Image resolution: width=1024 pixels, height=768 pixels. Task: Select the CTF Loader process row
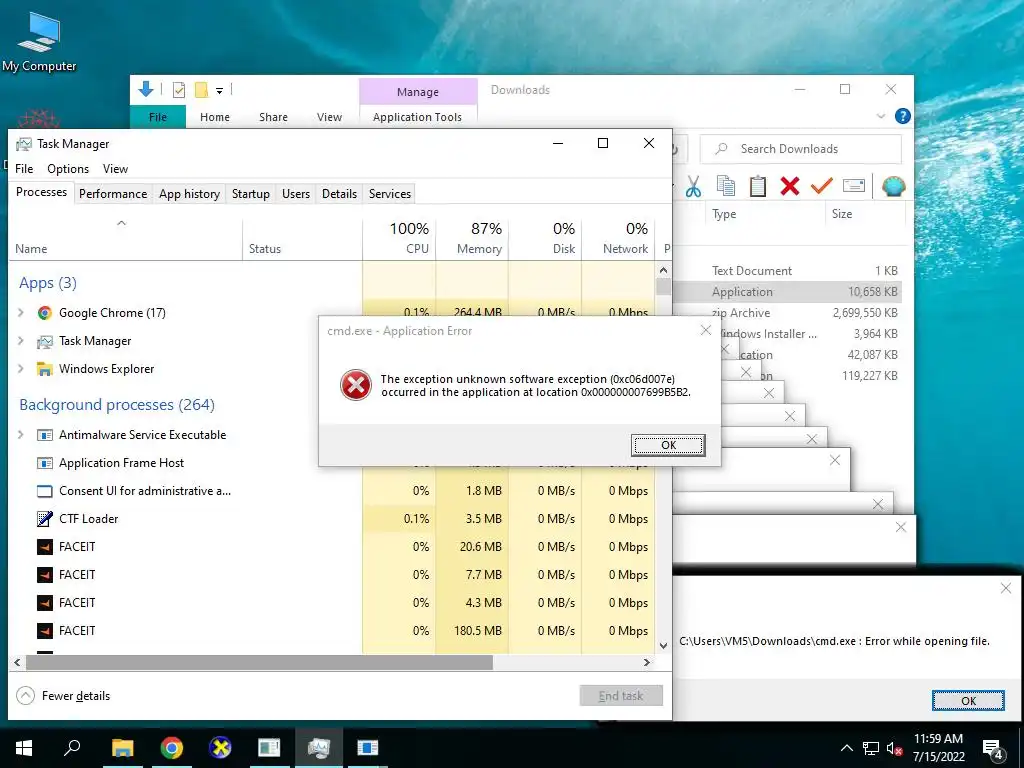coord(332,519)
